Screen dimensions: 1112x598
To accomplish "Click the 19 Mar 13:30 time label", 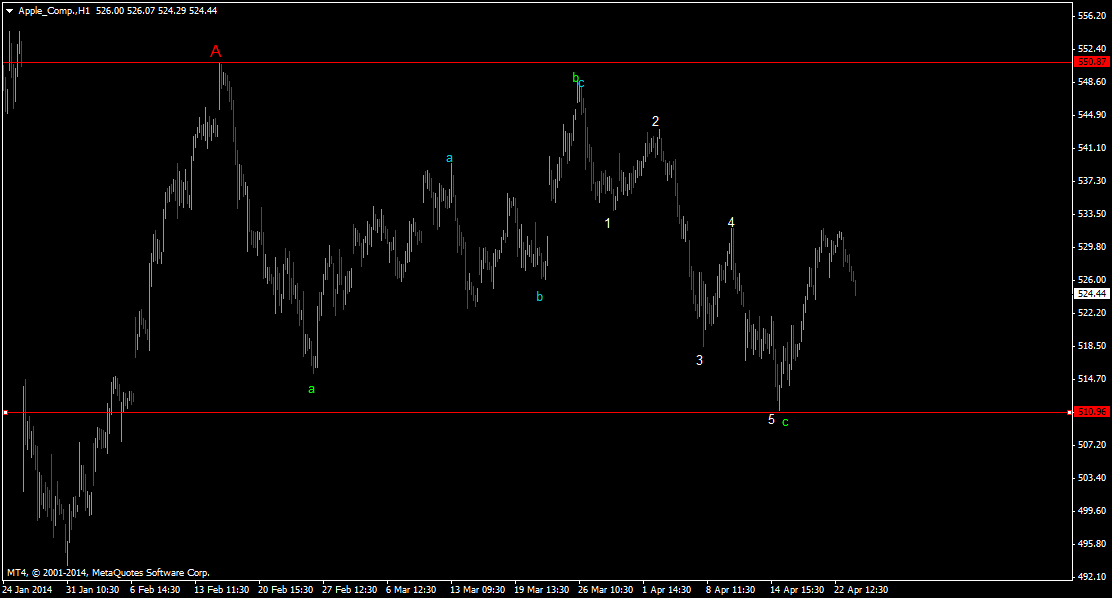I will click(x=542, y=589).
